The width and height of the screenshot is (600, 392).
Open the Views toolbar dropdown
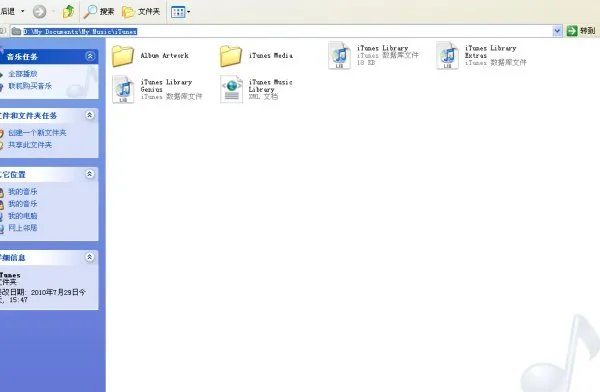[x=180, y=12]
